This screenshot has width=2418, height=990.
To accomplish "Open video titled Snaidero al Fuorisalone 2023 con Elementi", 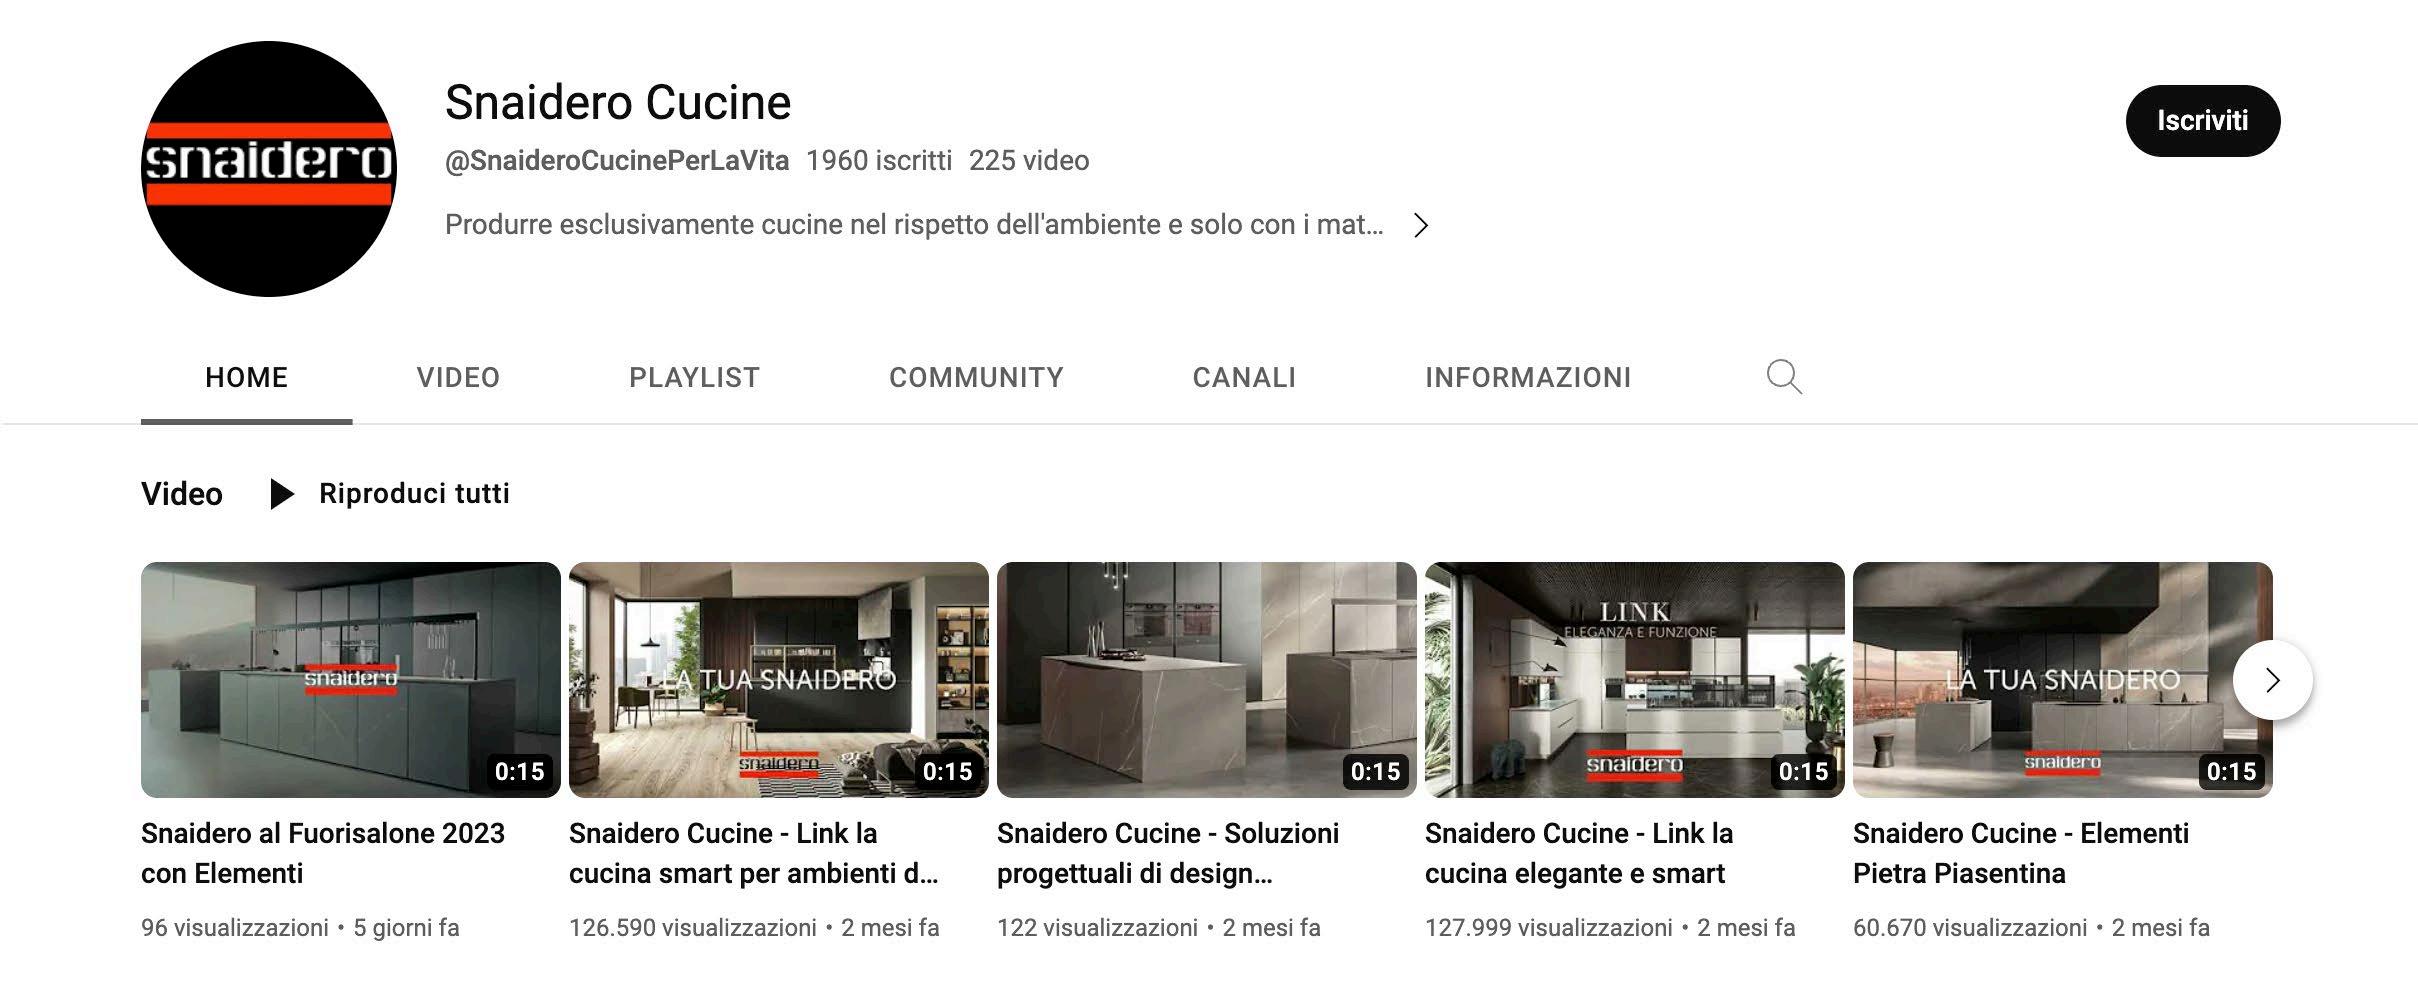I will click(323, 853).
